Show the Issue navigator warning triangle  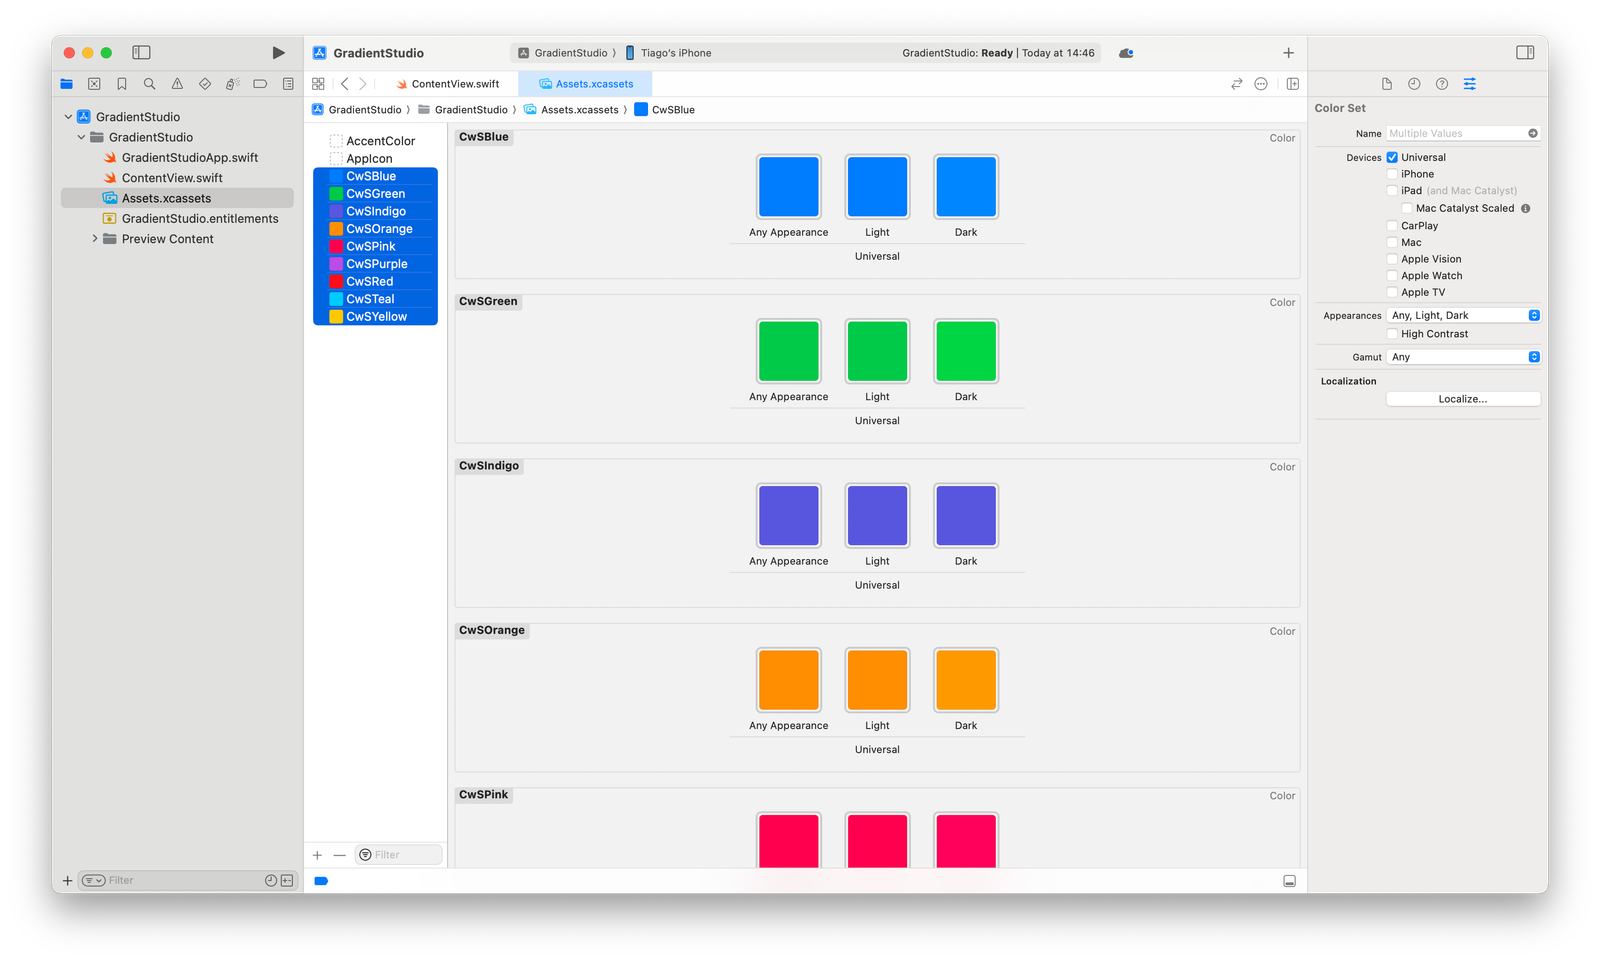pos(177,84)
